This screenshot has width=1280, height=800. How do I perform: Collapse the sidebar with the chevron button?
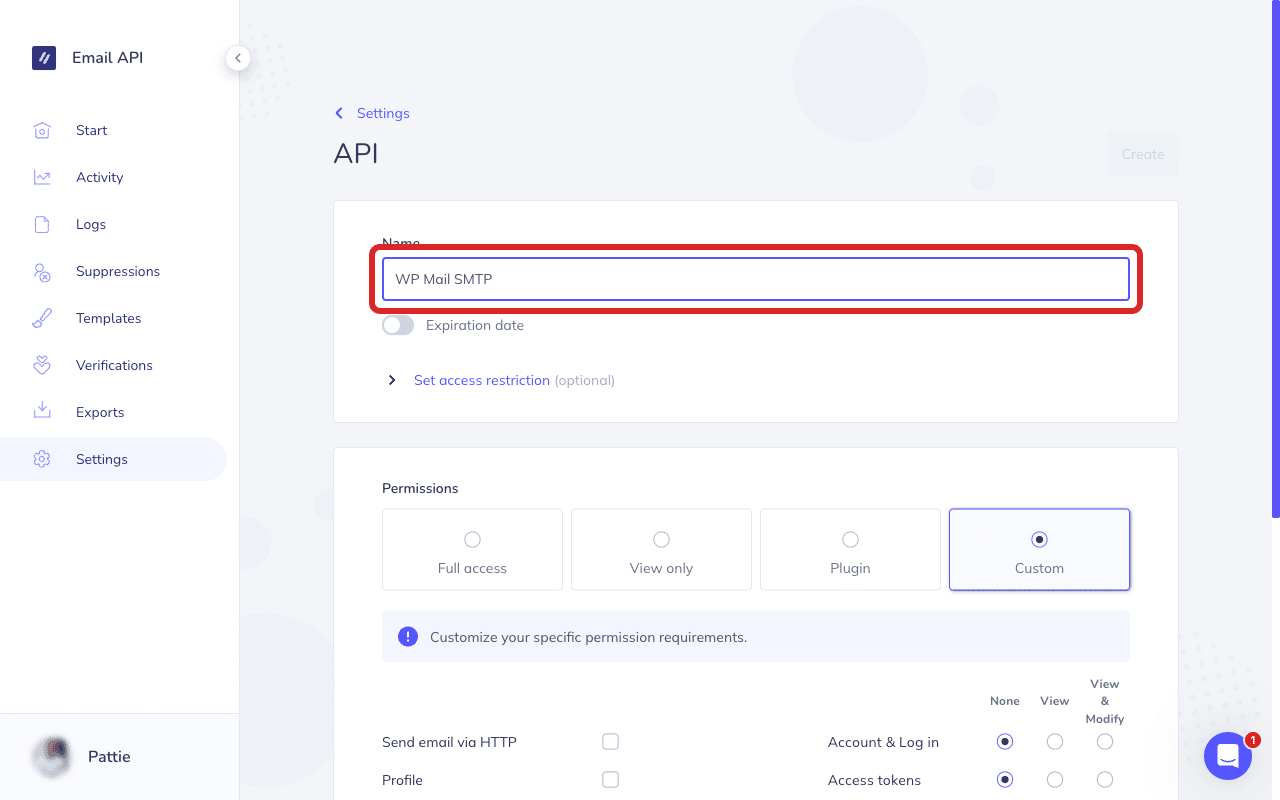(x=237, y=58)
